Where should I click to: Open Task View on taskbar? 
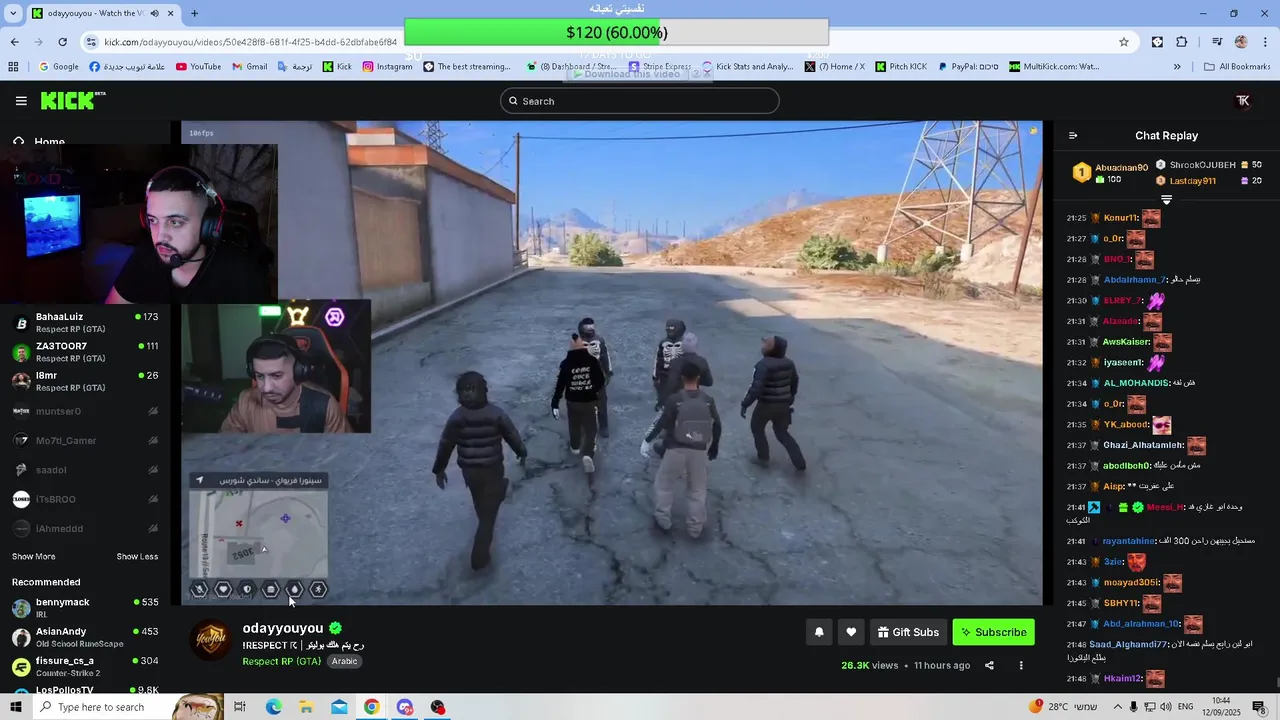pos(240,707)
